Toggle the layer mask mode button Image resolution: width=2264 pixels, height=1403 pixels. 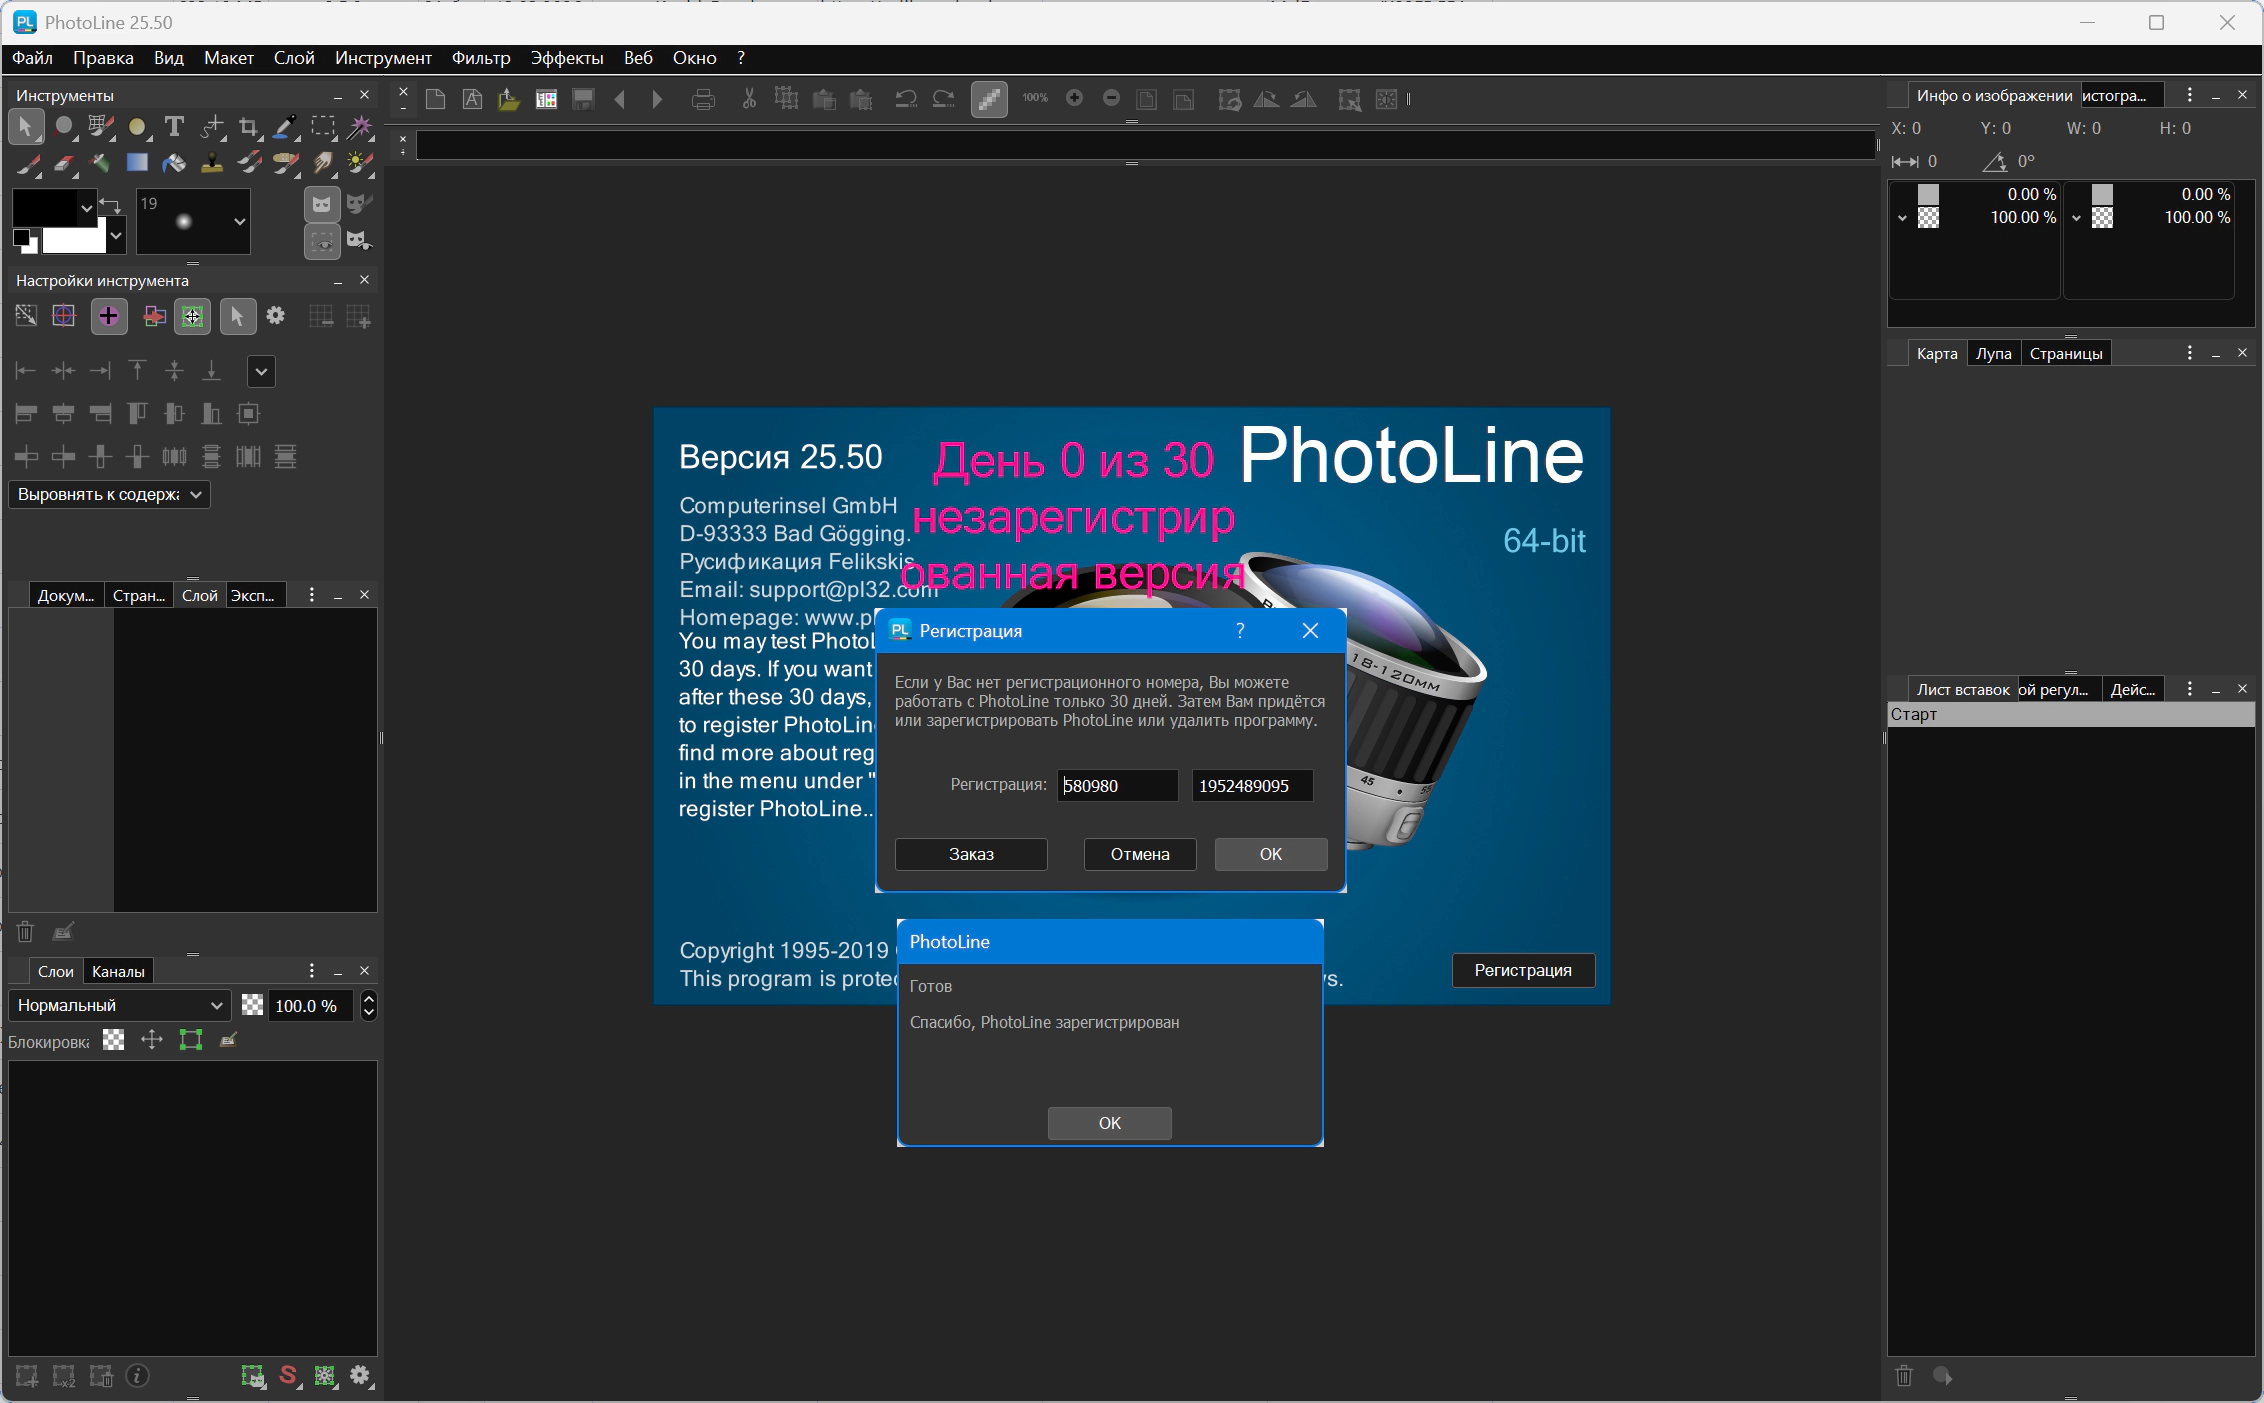tap(321, 205)
